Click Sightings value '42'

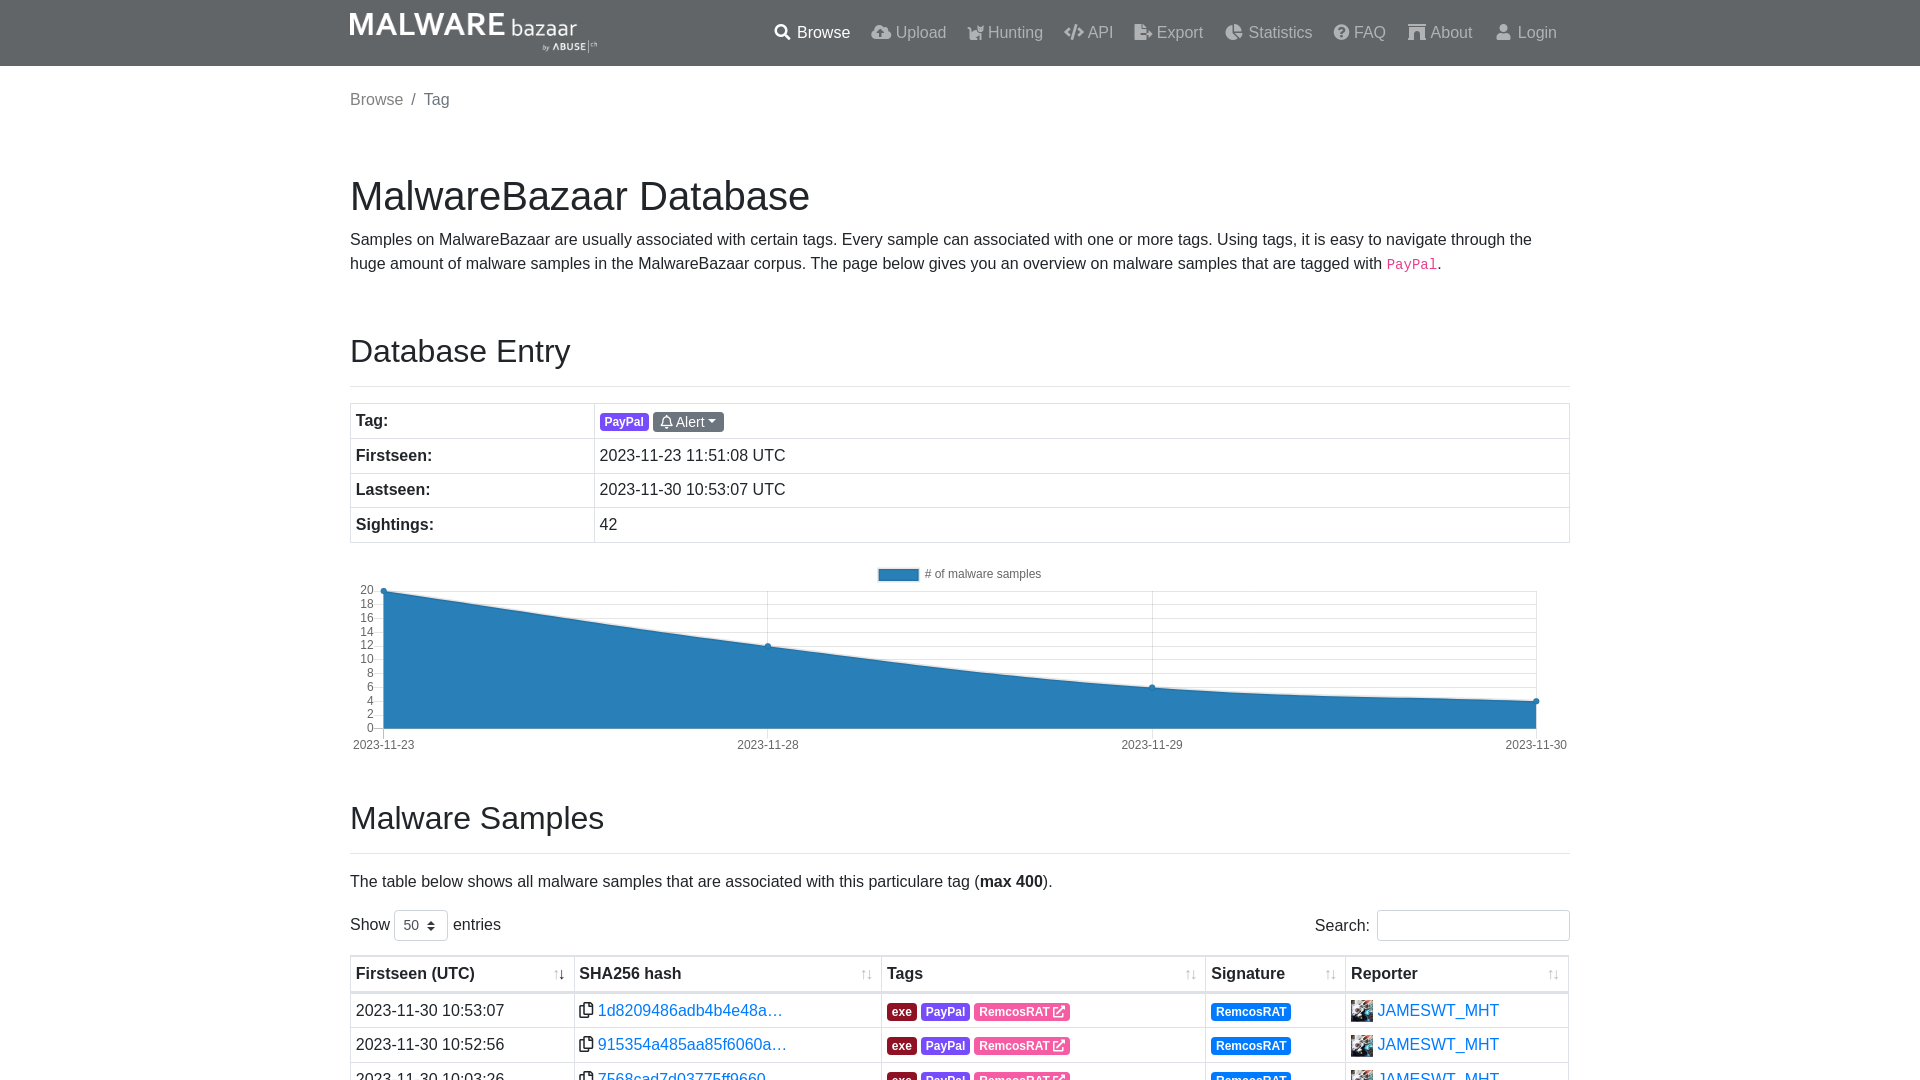[x=608, y=525]
